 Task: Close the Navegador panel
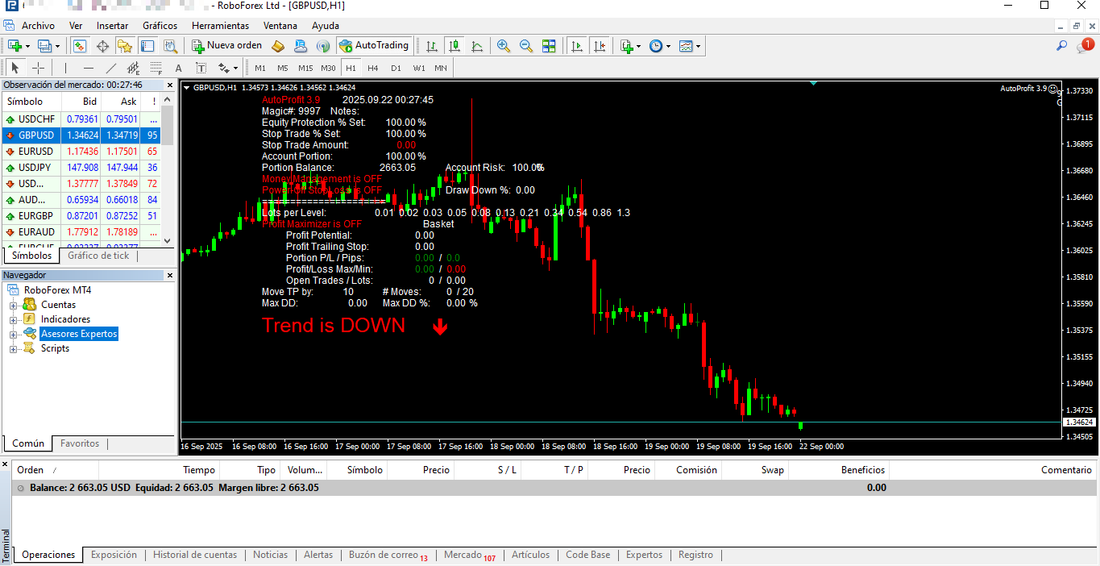coord(168,276)
